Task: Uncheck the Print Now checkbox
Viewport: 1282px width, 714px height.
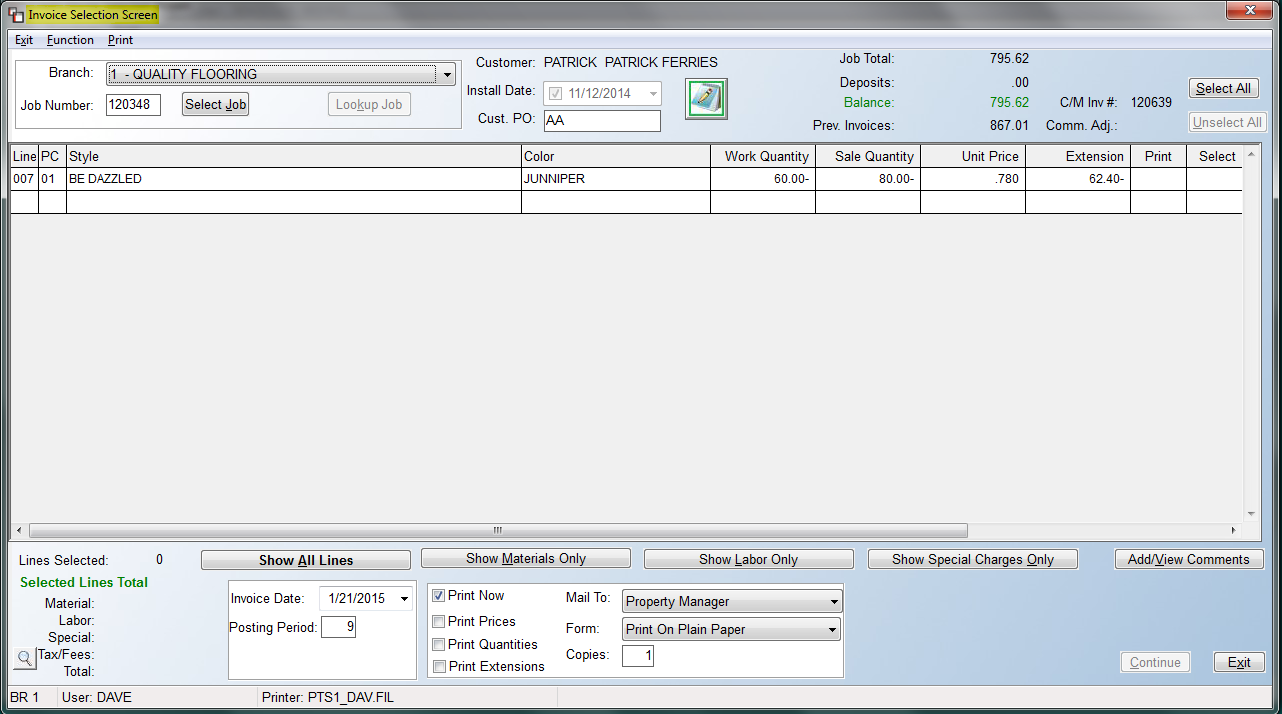Action: click(437, 595)
